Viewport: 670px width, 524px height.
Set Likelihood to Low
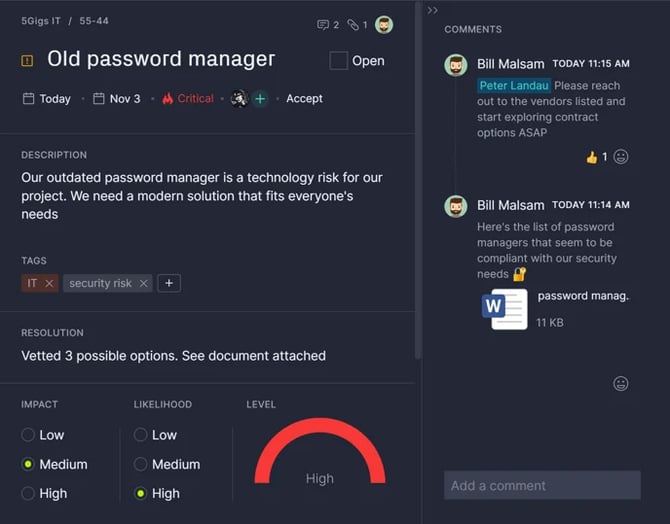pyautogui.click(x=141, y=435)
